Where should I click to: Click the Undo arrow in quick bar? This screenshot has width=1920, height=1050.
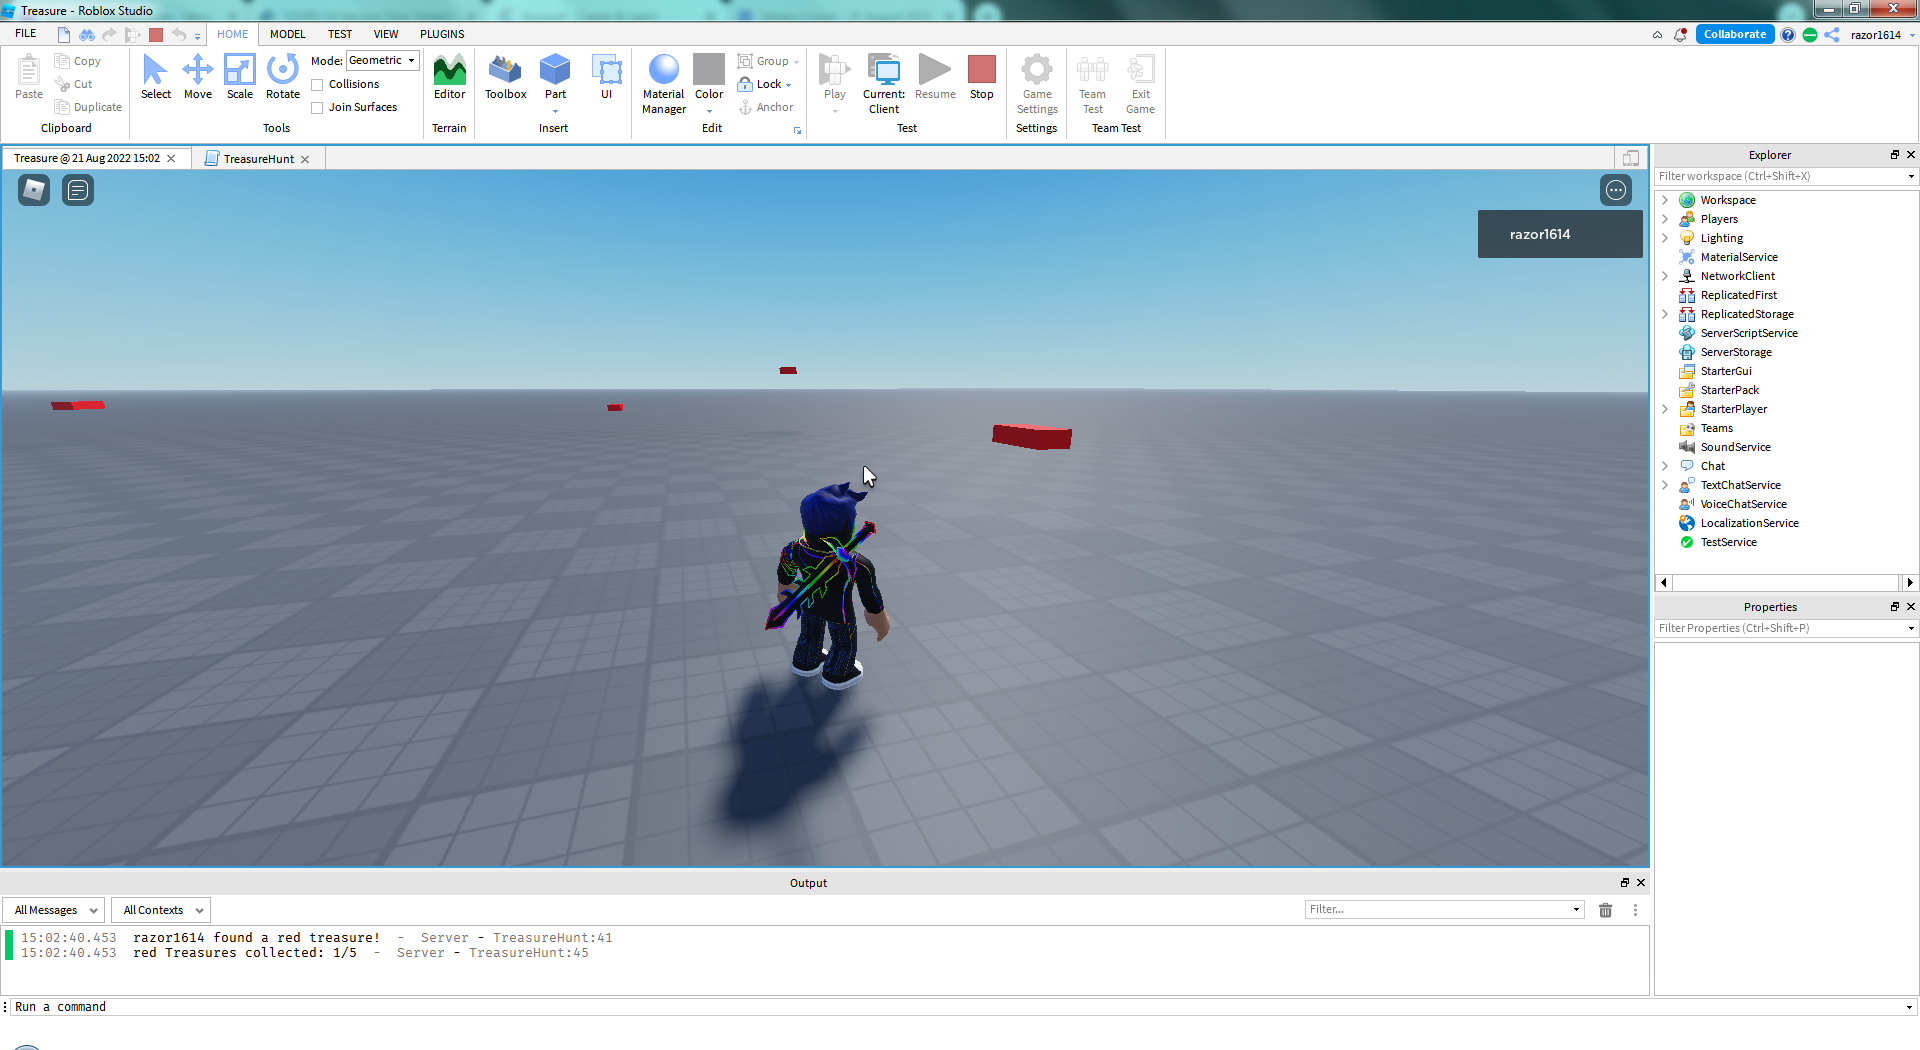point(178,34)
